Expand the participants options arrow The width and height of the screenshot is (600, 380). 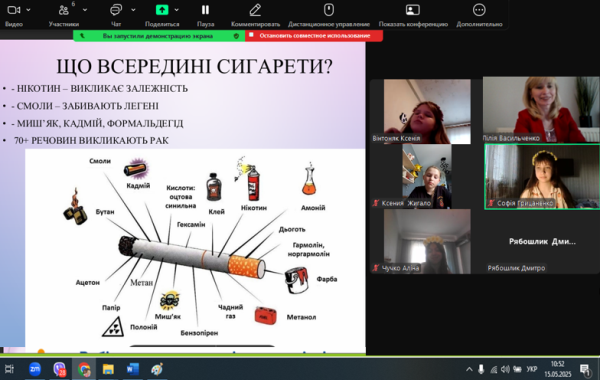(x=85, y=10)
